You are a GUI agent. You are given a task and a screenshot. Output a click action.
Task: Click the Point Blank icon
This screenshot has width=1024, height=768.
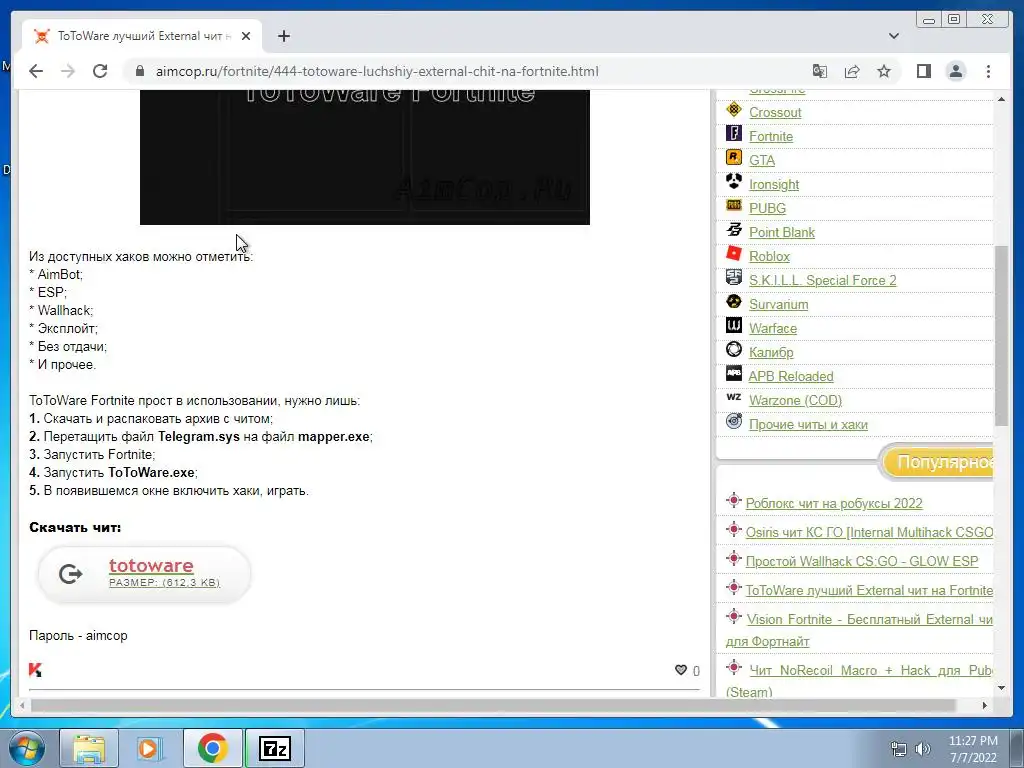[x=734, y=229]
